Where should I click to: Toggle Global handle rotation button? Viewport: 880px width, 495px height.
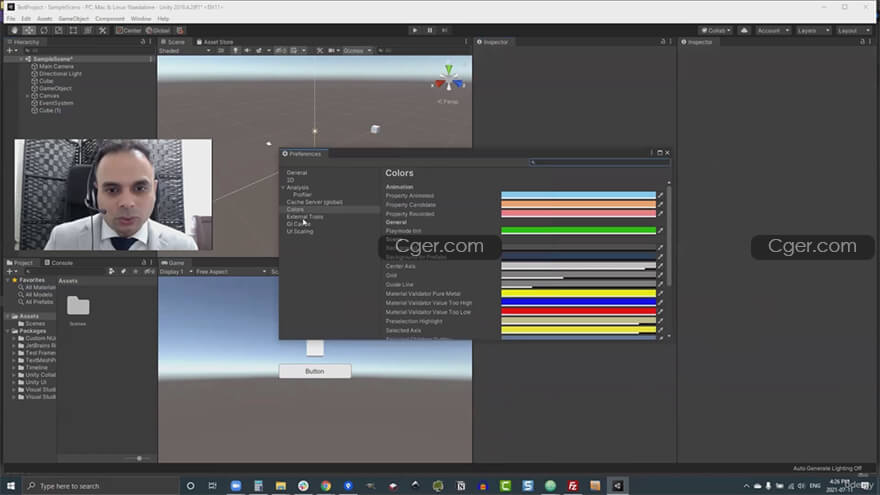click(x=158, y=30)
